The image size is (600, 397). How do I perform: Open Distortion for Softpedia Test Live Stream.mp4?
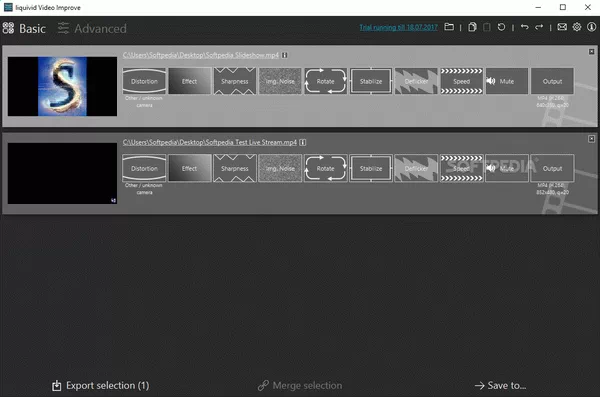click(x=144, y=168)
